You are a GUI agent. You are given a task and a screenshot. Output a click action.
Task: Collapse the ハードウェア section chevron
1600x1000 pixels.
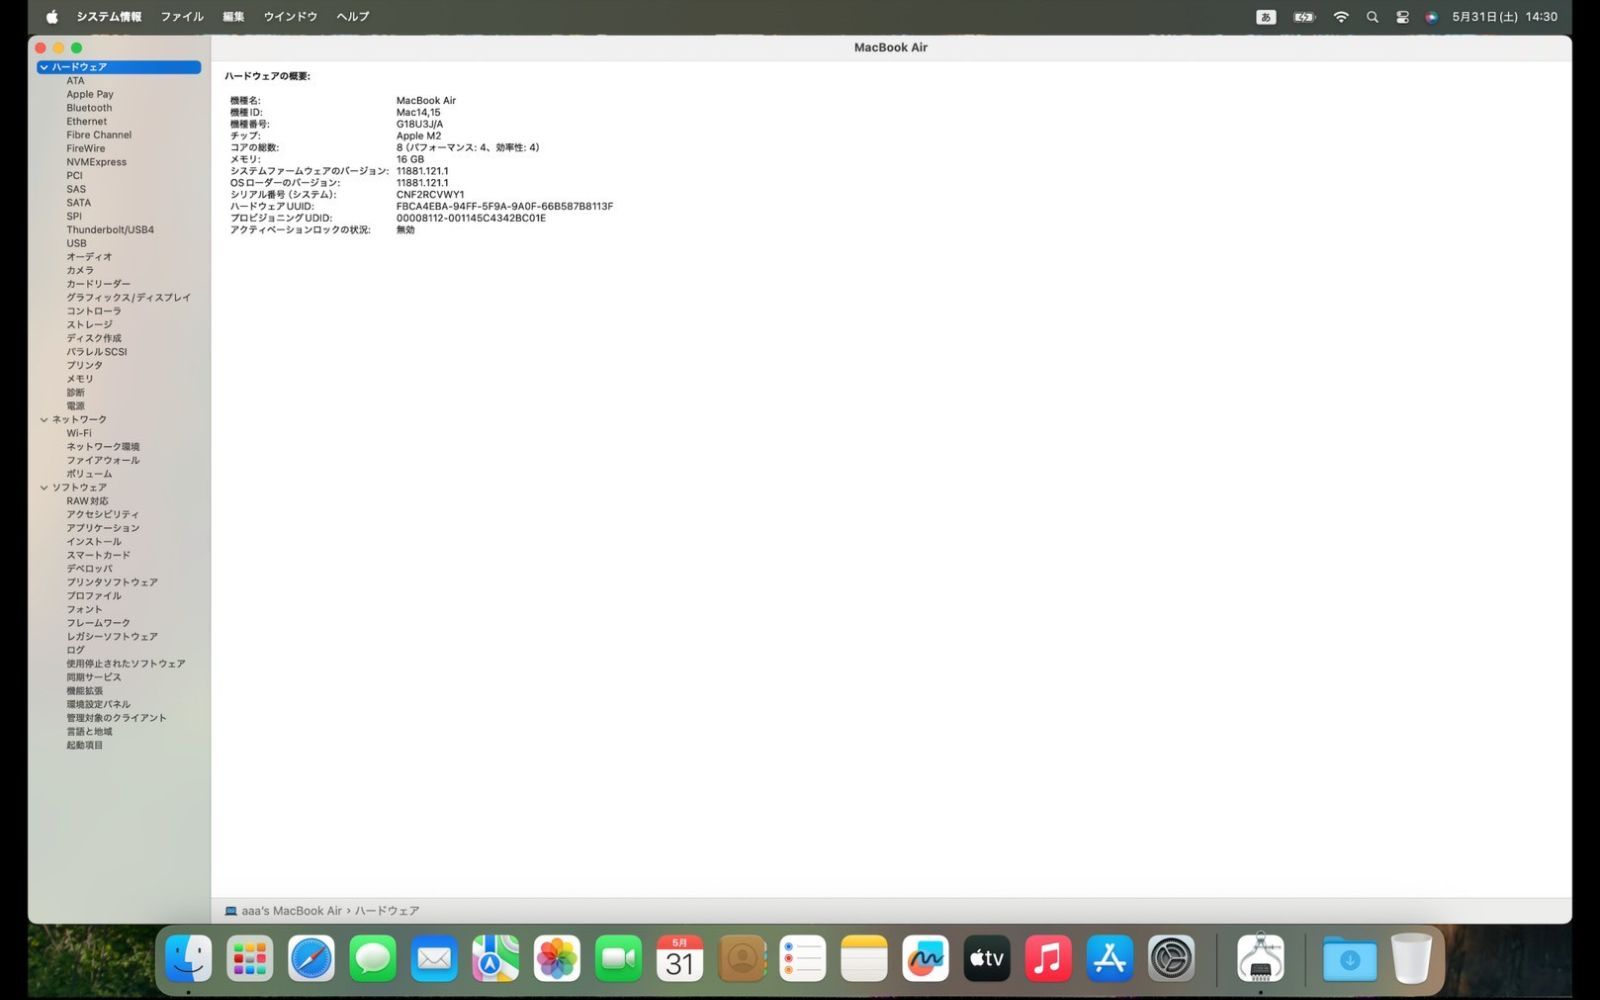[x=44, y=67]
